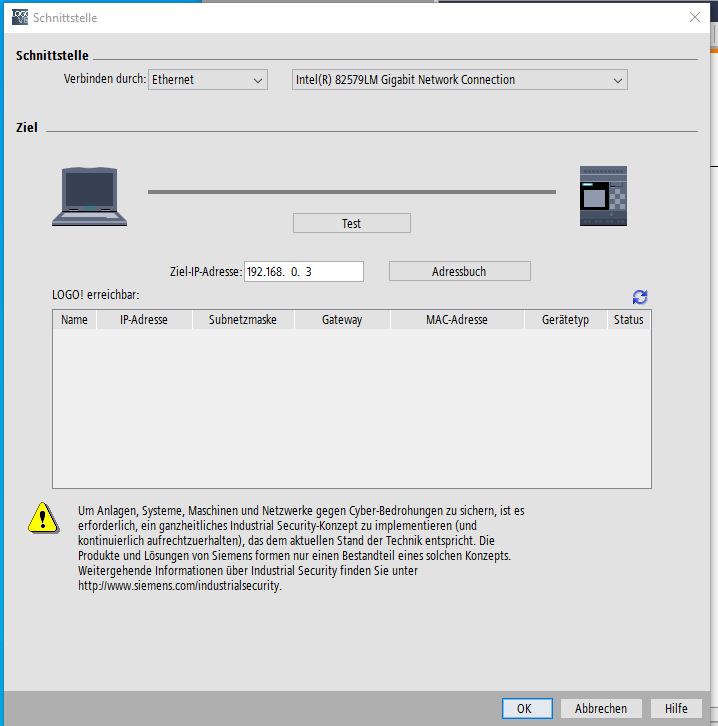Expand the Intel Gigabit Network Connection dropdown

(x=460, y=80)
